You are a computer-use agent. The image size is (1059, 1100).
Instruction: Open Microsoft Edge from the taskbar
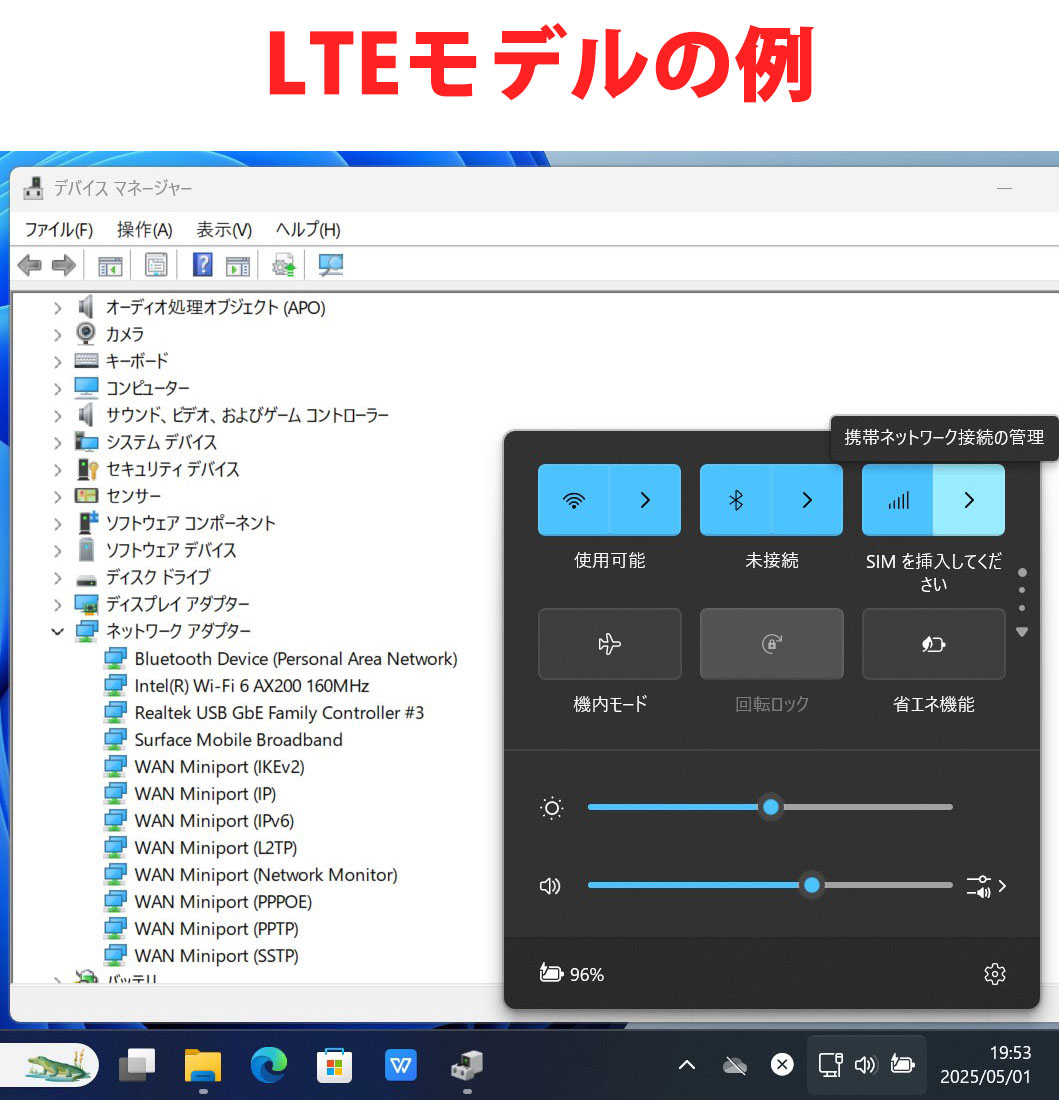point(268,1065)
